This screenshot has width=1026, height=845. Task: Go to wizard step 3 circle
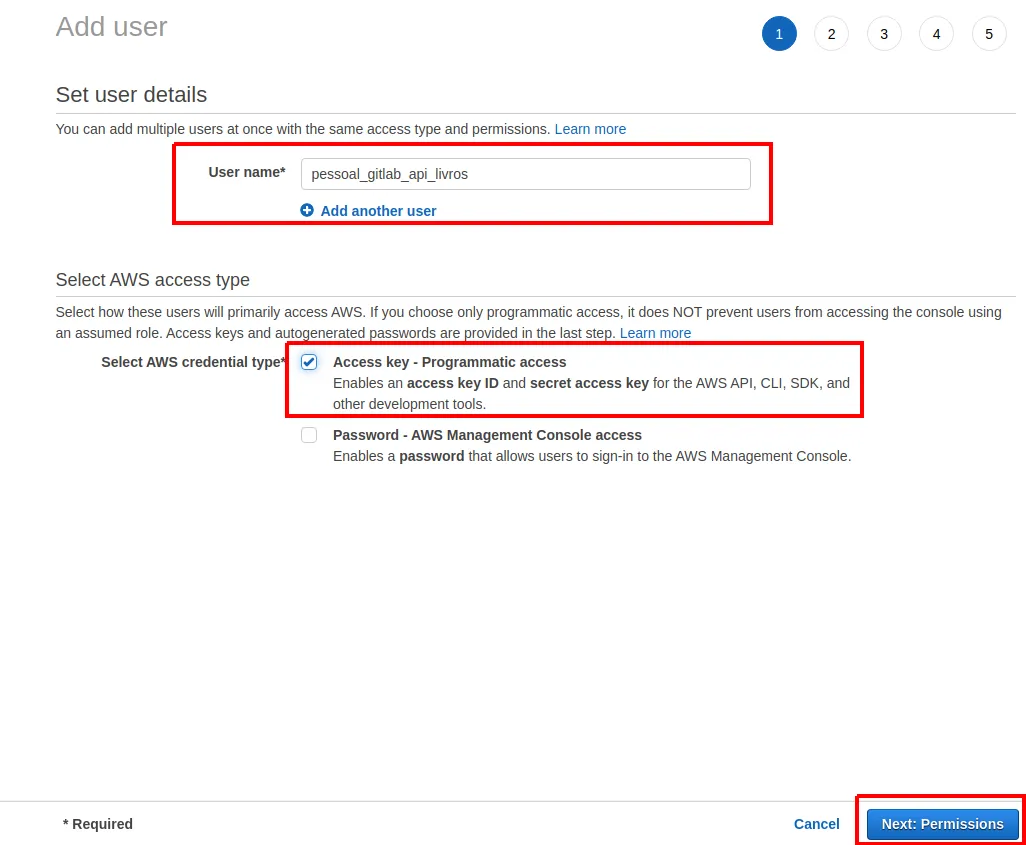pos(884,34)
